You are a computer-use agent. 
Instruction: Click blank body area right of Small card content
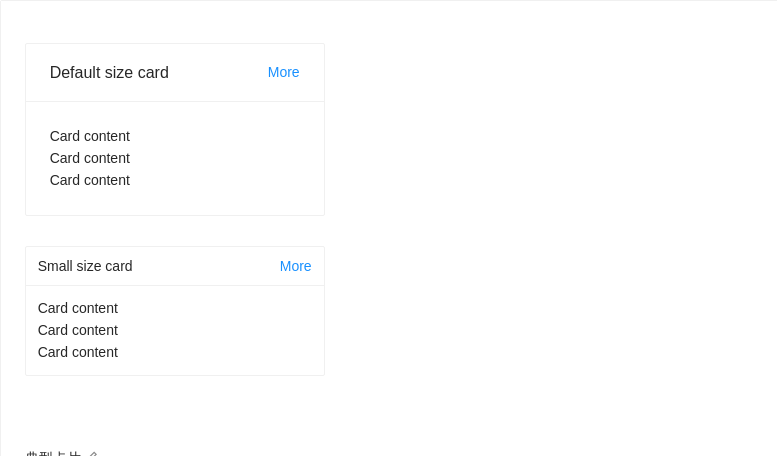[220, 330]
